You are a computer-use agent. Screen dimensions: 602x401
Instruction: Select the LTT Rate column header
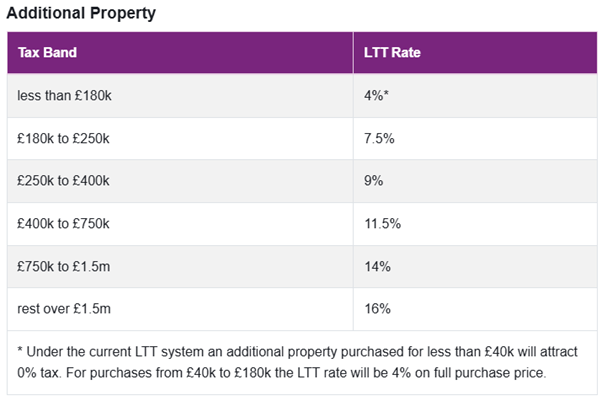coord(393,52)
